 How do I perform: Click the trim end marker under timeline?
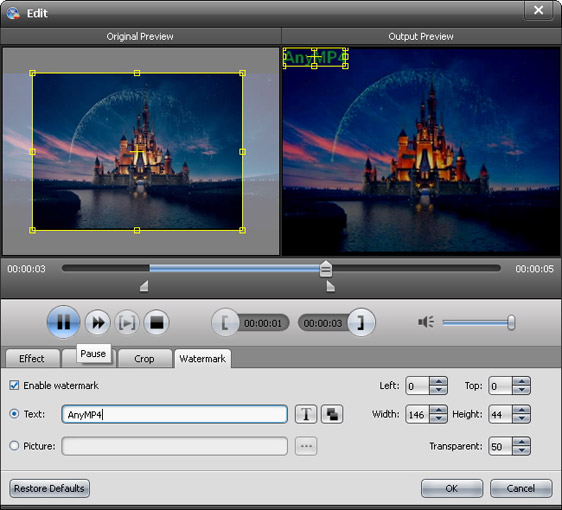(330, 286)
